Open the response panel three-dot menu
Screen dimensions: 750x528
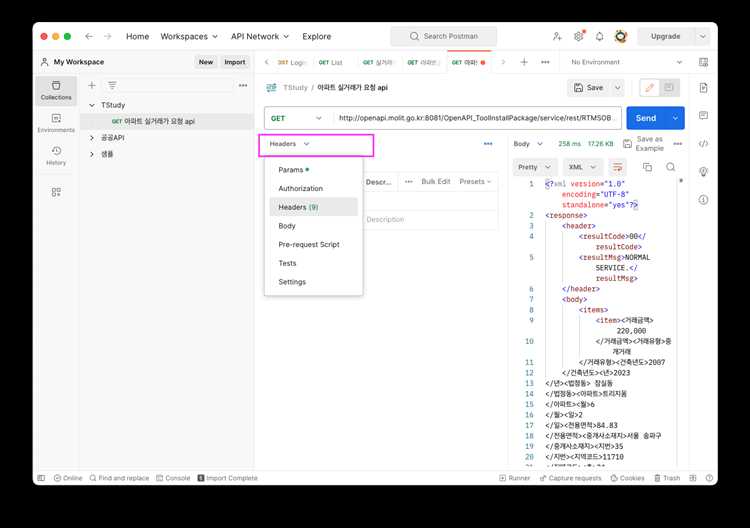(678, 143)
